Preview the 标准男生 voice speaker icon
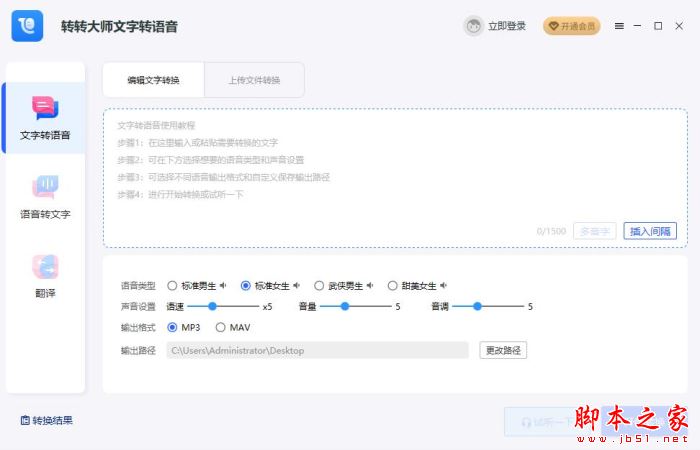Screen dimensions: 700x450 coord(223,285)
